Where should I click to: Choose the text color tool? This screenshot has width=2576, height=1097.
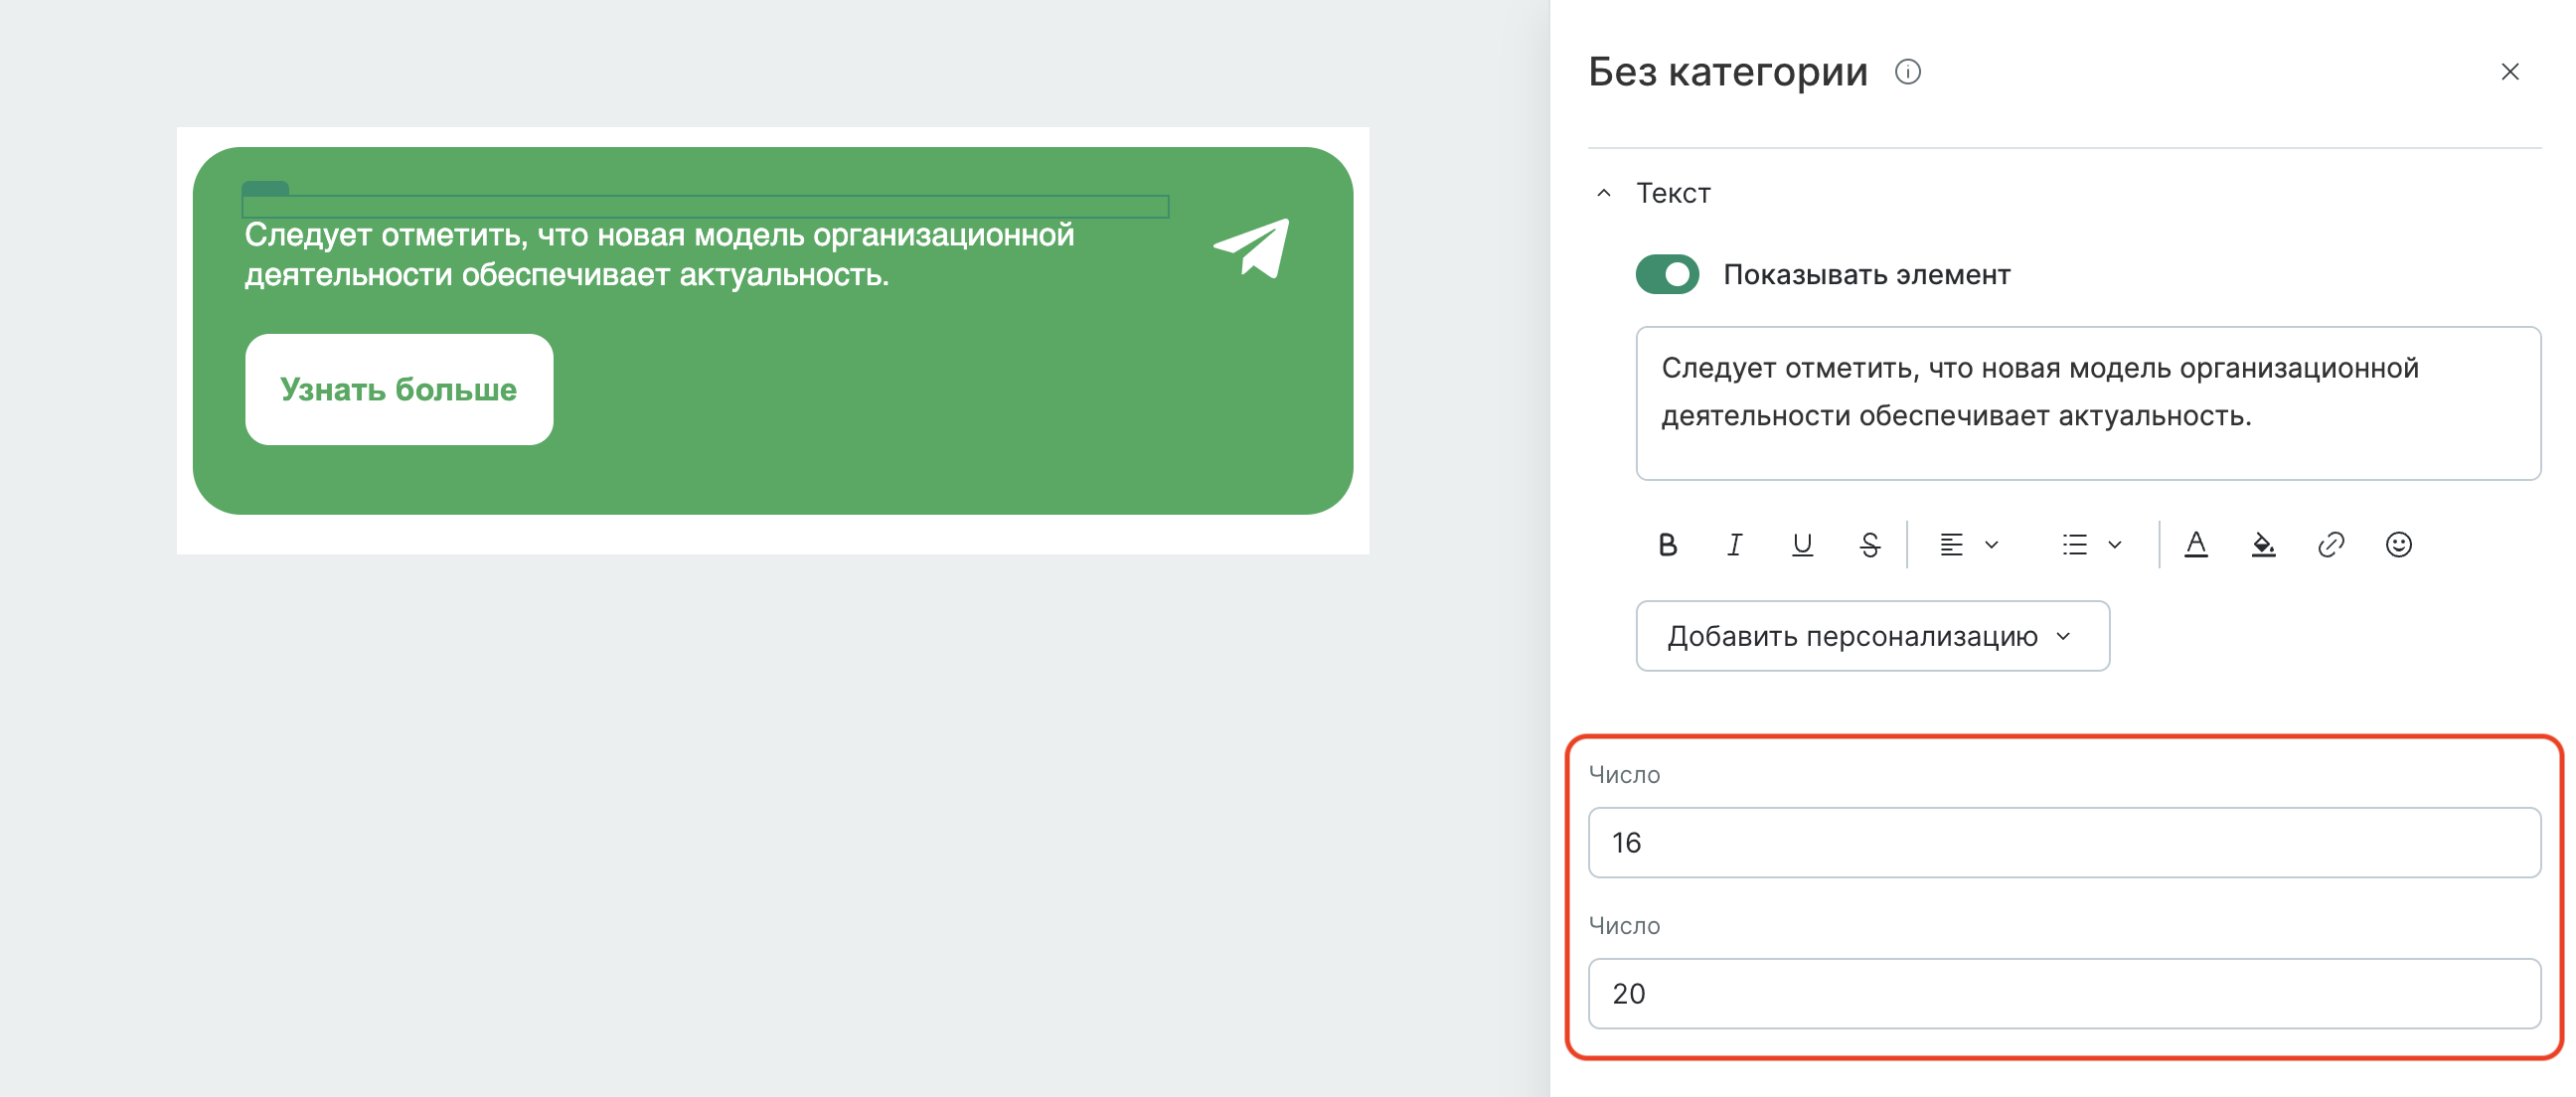click(2196, 545)
